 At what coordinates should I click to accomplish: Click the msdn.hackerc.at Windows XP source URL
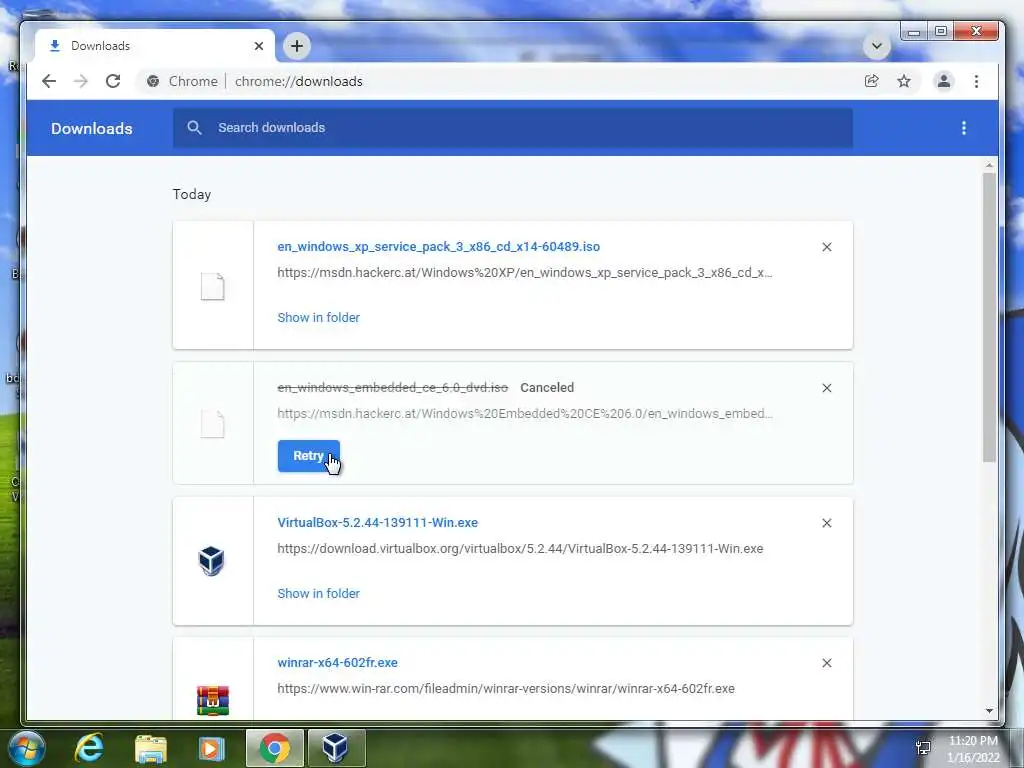525,273
